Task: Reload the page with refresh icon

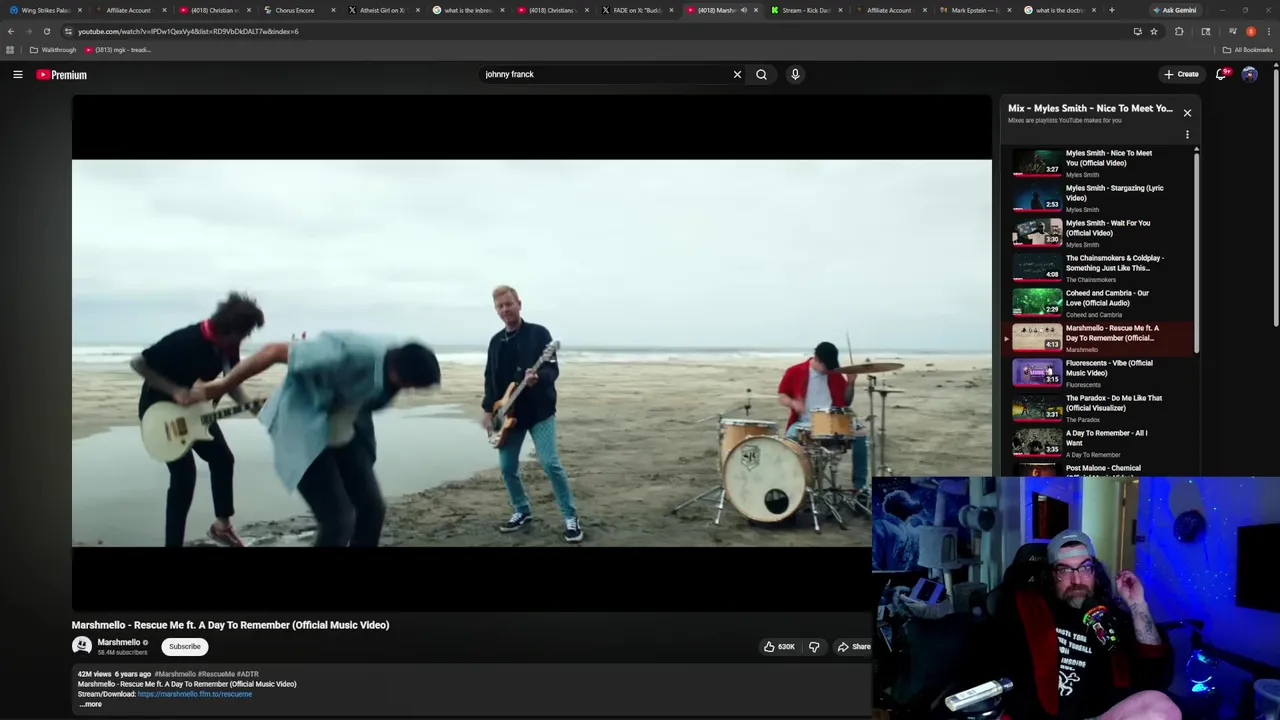Action: point(46,31)
